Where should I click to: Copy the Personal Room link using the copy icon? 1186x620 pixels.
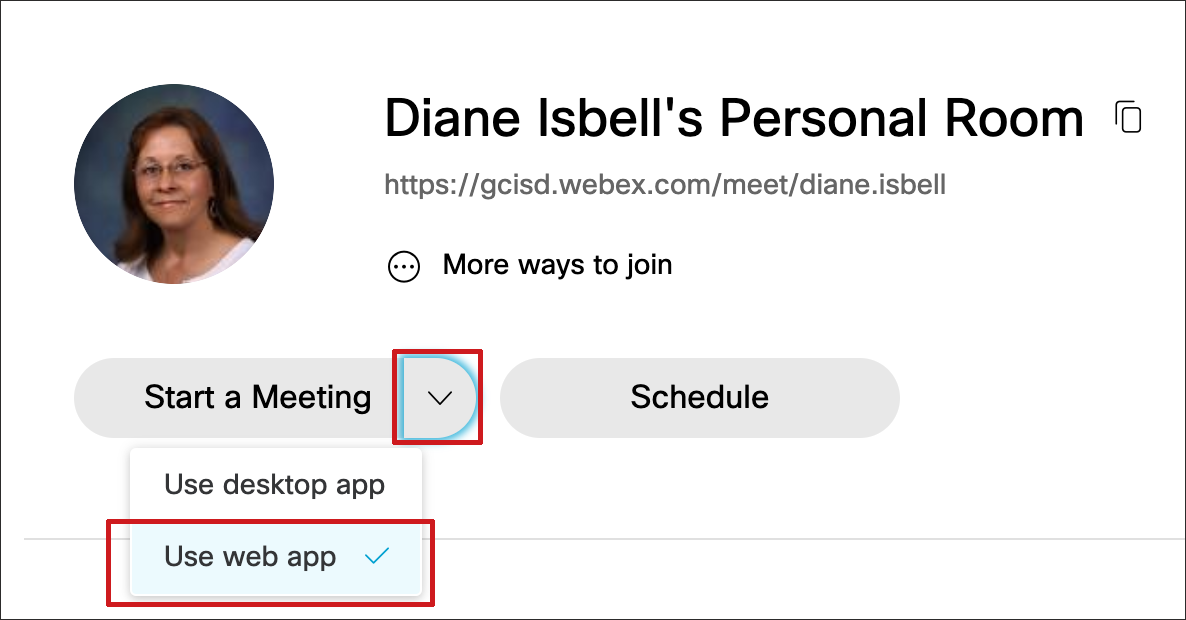tap(1128, 117)
